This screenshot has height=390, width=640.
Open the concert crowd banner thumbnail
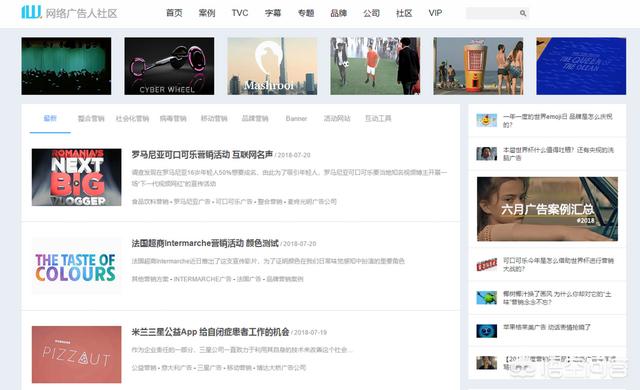point(66,66)
